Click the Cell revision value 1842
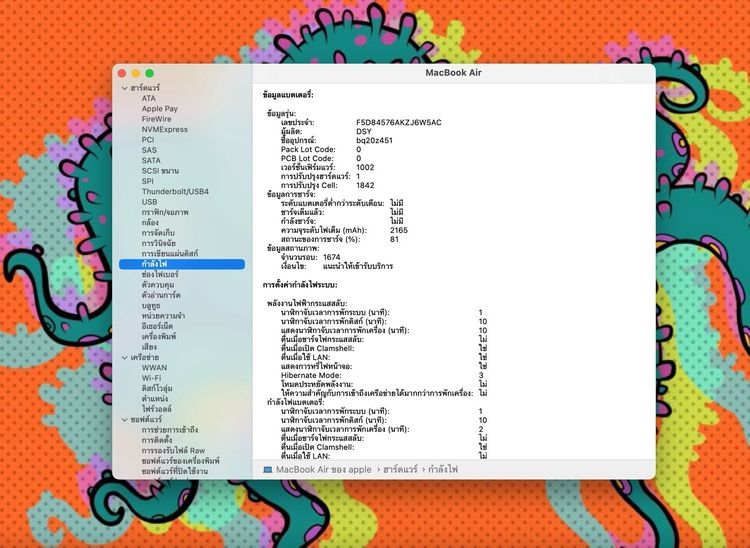 tap(365, 185)
